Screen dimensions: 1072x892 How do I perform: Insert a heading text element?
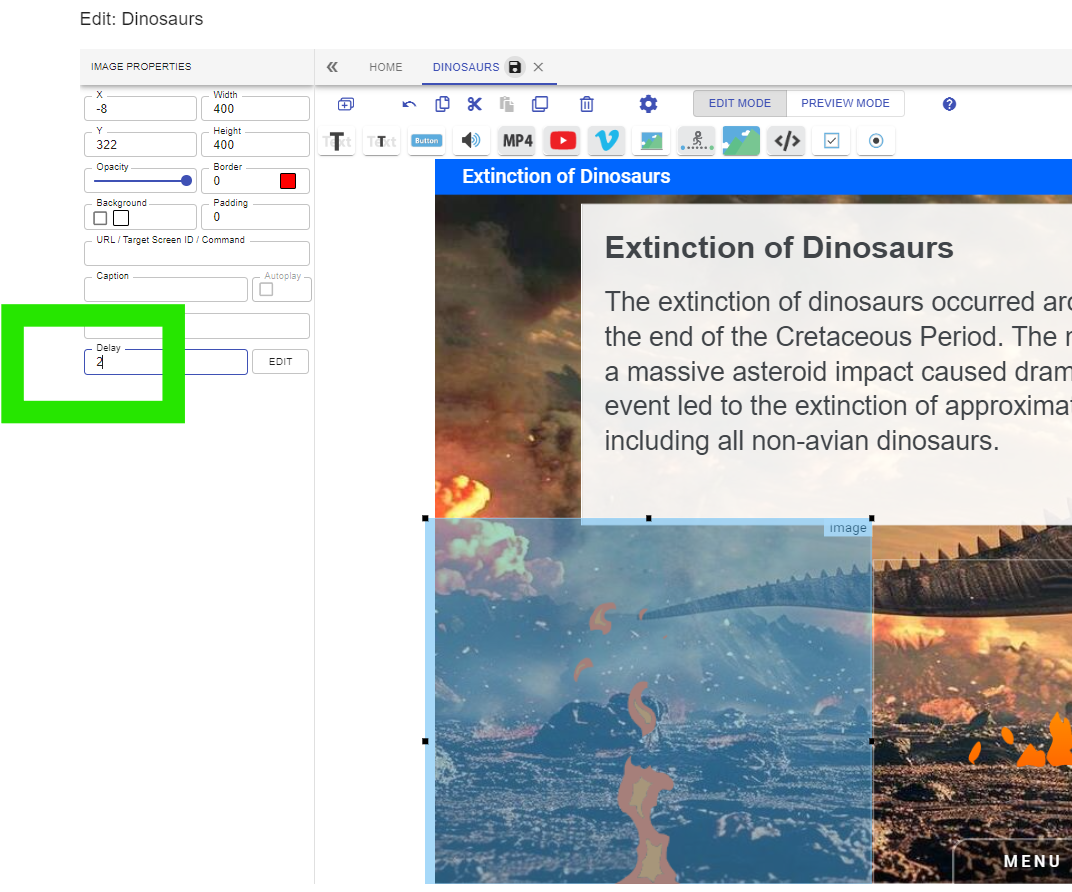[336, 141]
